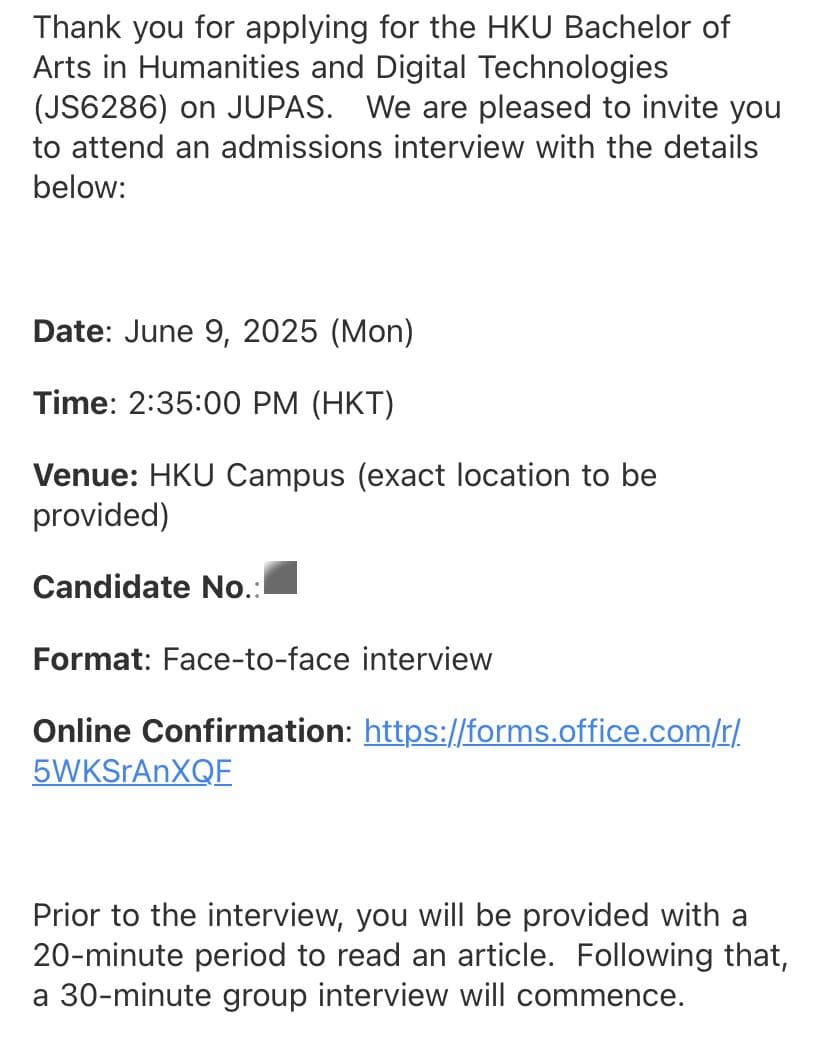Click the 2:35:00 PM (HKT) time
Screen dimensions: 828x1043
pos(261,403)
